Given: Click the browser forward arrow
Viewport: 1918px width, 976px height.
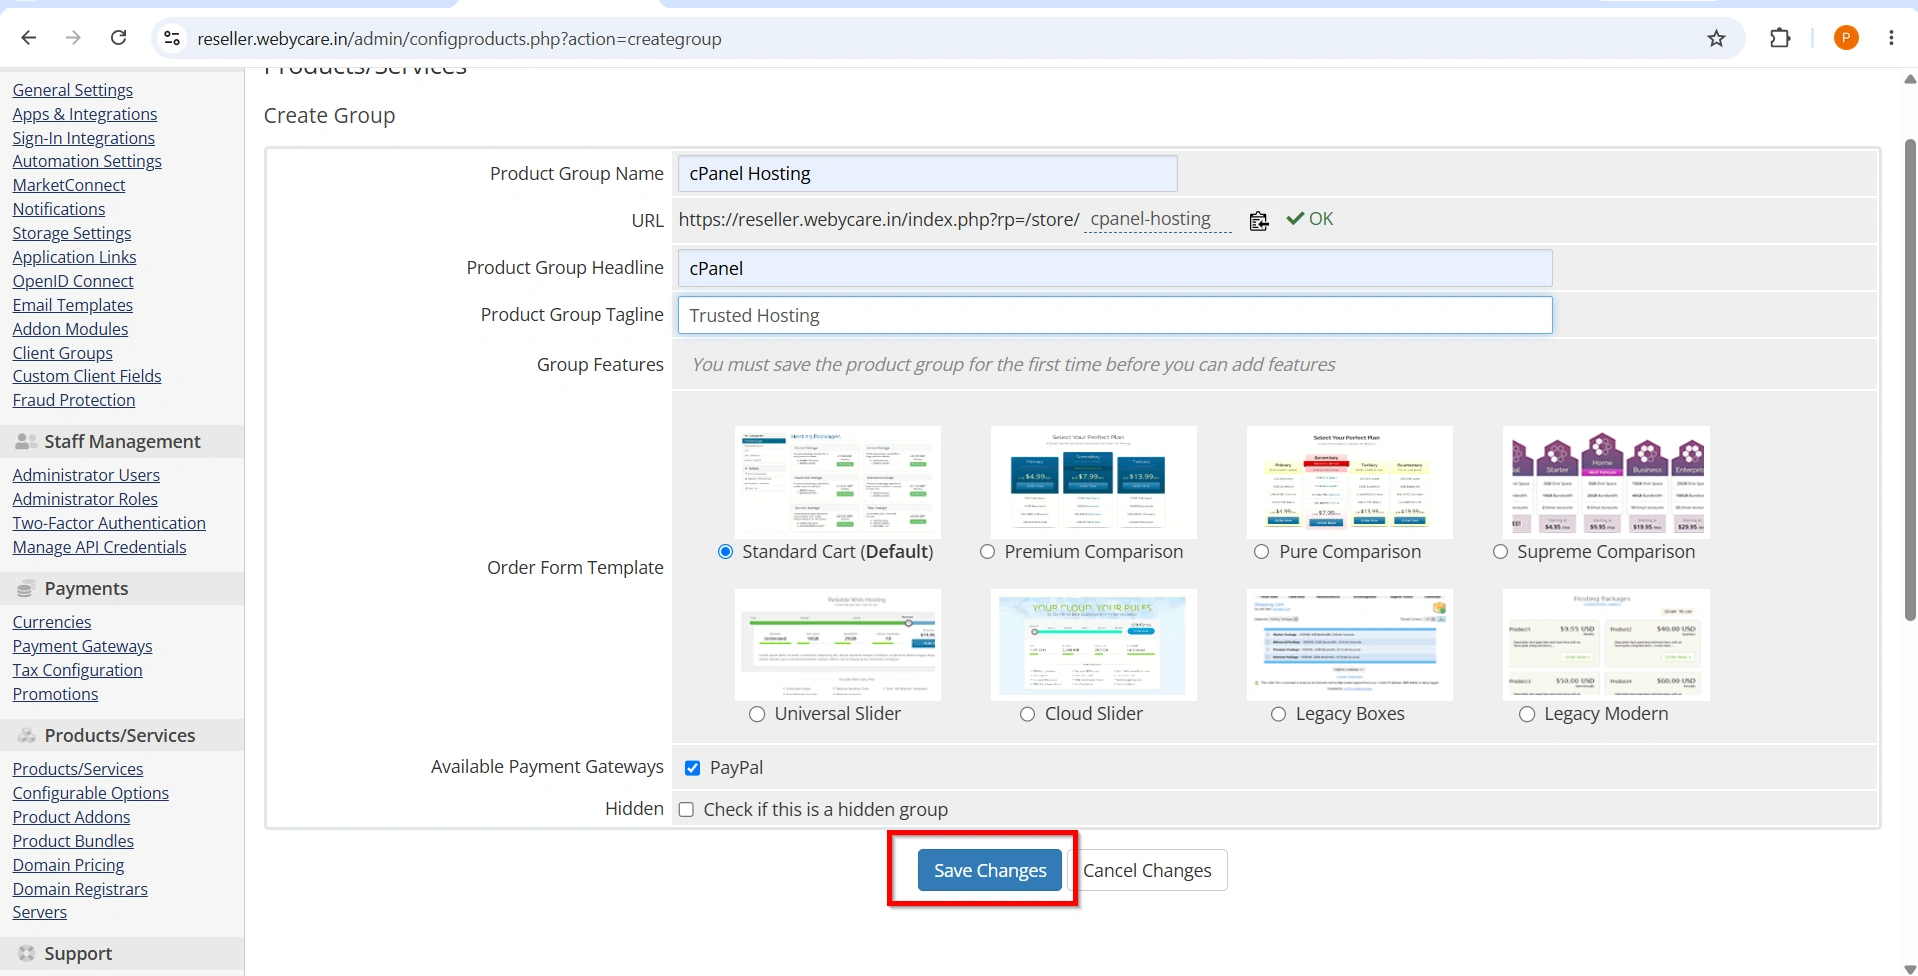Looking at the screenshot, I should coord(73,38).
